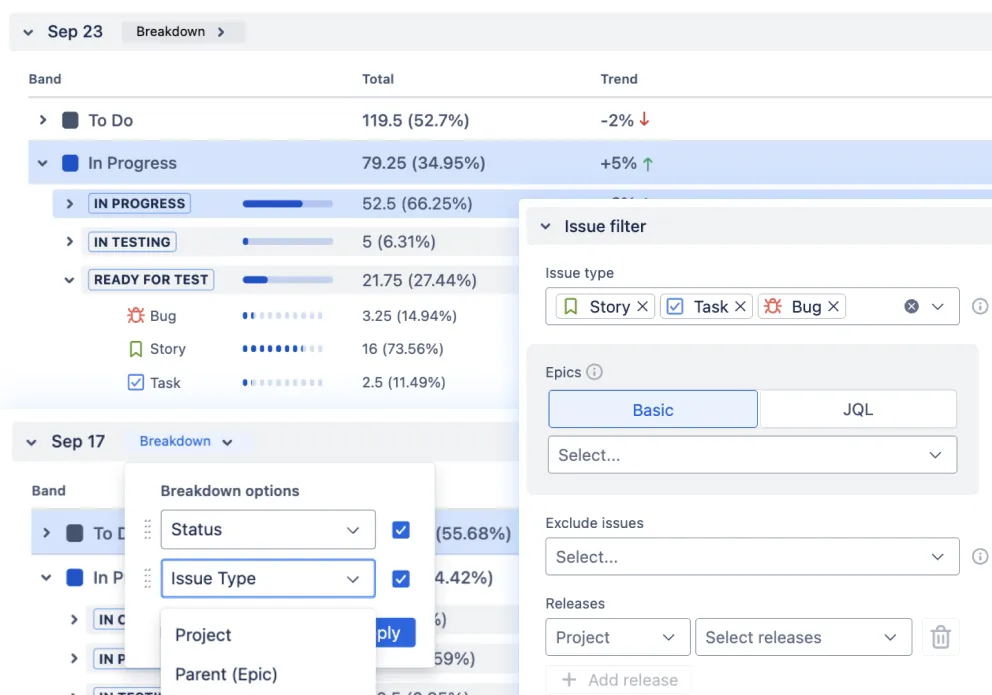Collapse the READY FOR TEST status row
The width and height of the screenshot is (992, 695).
pyautogui.click(x=69, y=280)
